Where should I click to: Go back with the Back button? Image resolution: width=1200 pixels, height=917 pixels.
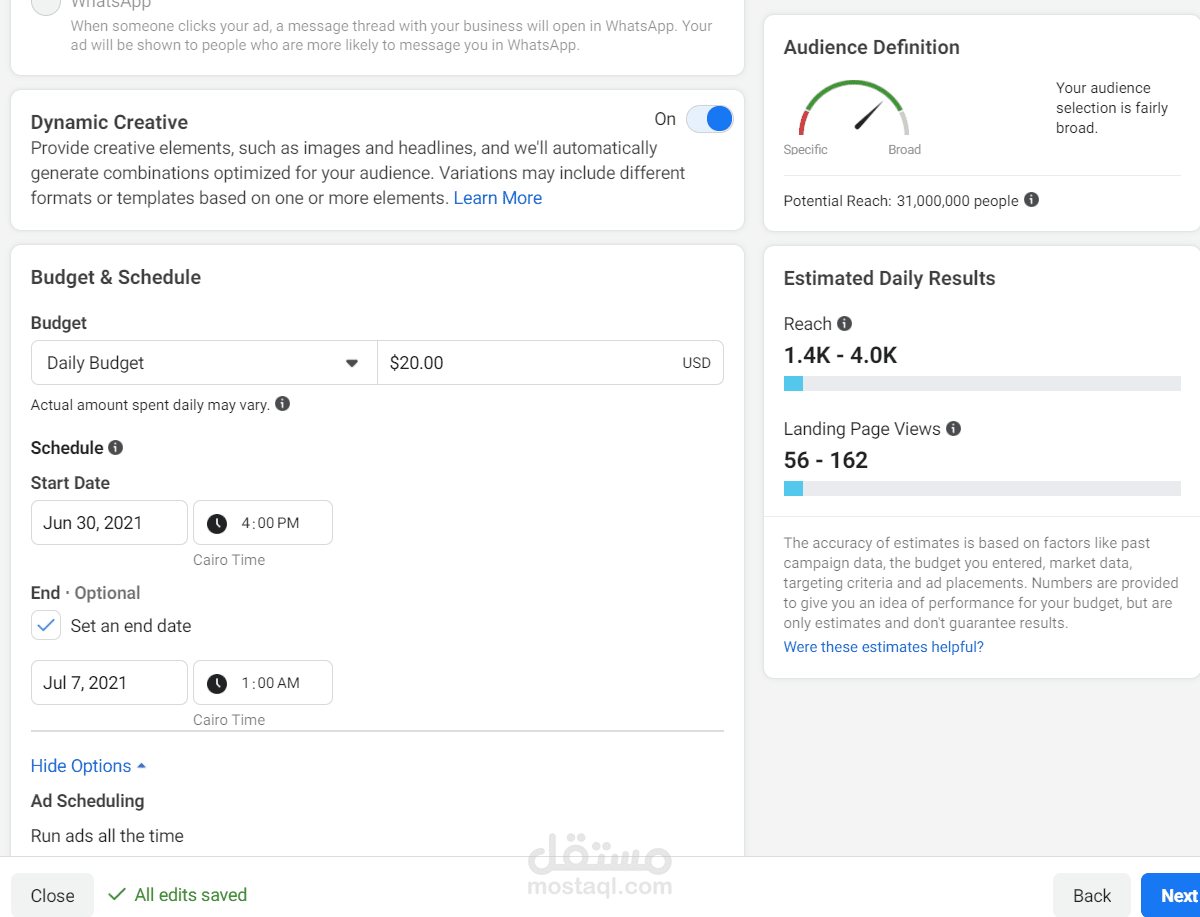coord(1091,896)
